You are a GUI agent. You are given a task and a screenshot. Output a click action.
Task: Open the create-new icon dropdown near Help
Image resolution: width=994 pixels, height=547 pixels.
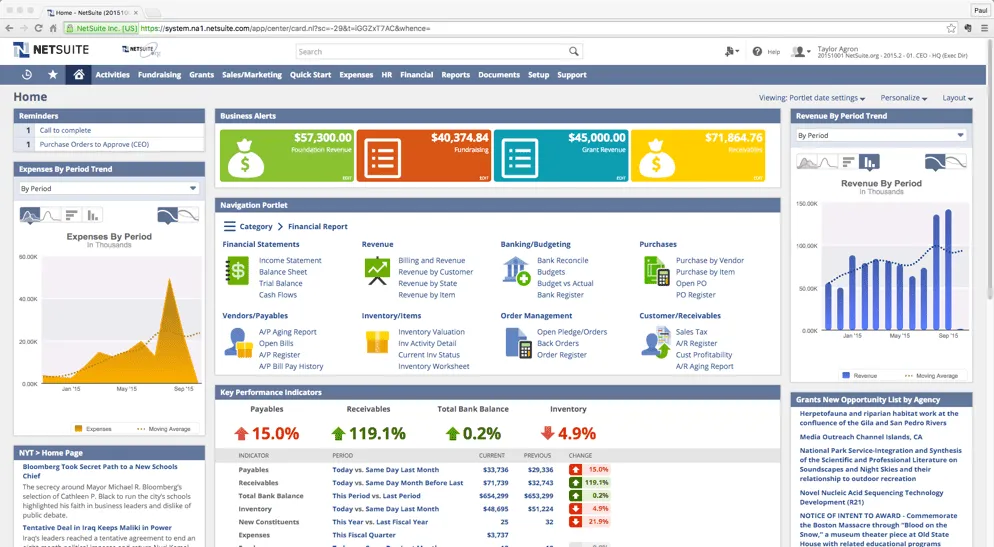(x=732, y=51)
